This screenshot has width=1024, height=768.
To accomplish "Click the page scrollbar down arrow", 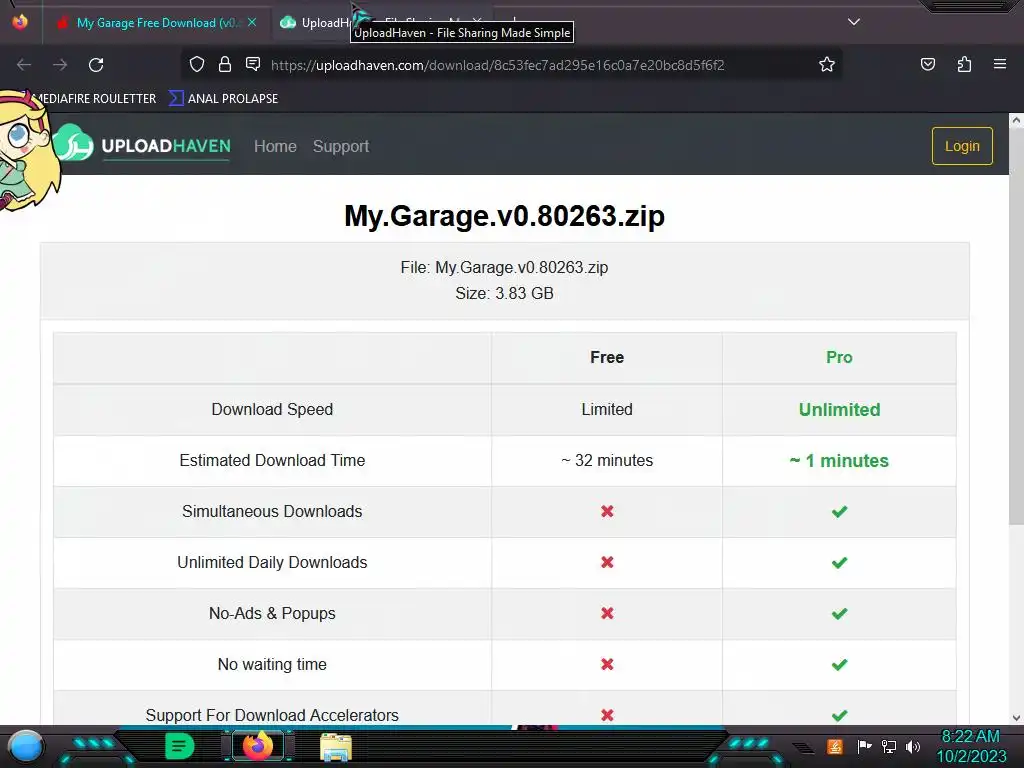I will (x=1016, y=718).
